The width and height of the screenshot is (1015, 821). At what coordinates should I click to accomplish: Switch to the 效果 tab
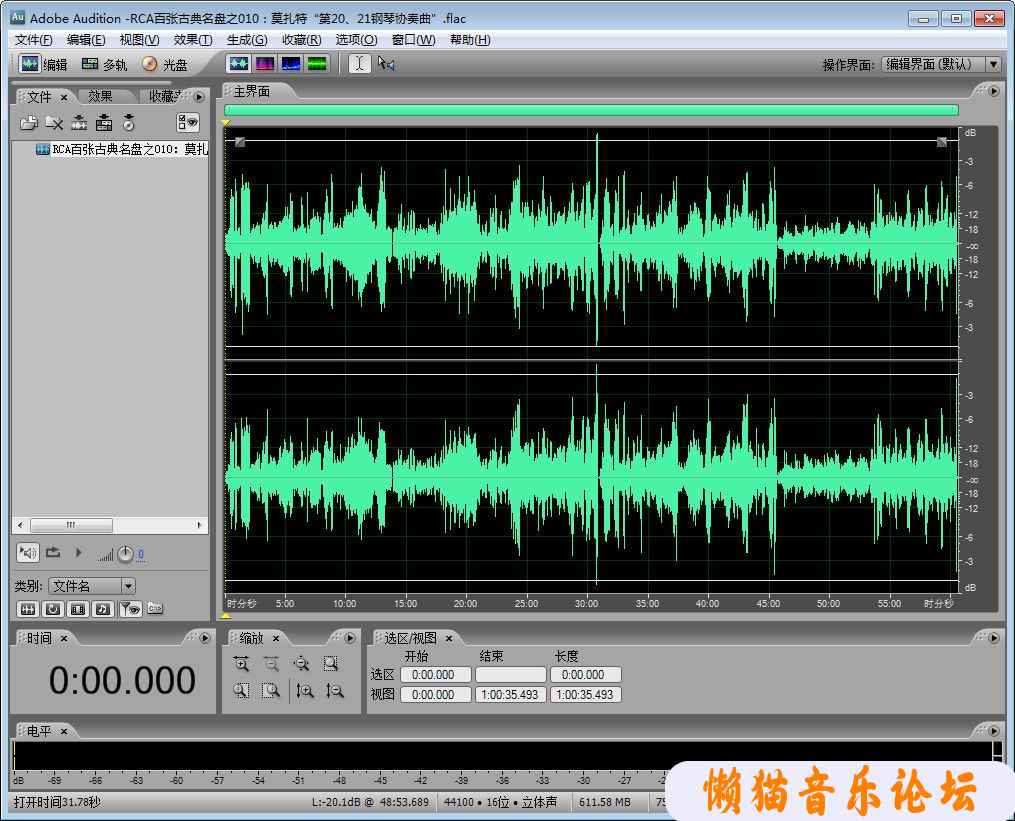tap(100, 96)
